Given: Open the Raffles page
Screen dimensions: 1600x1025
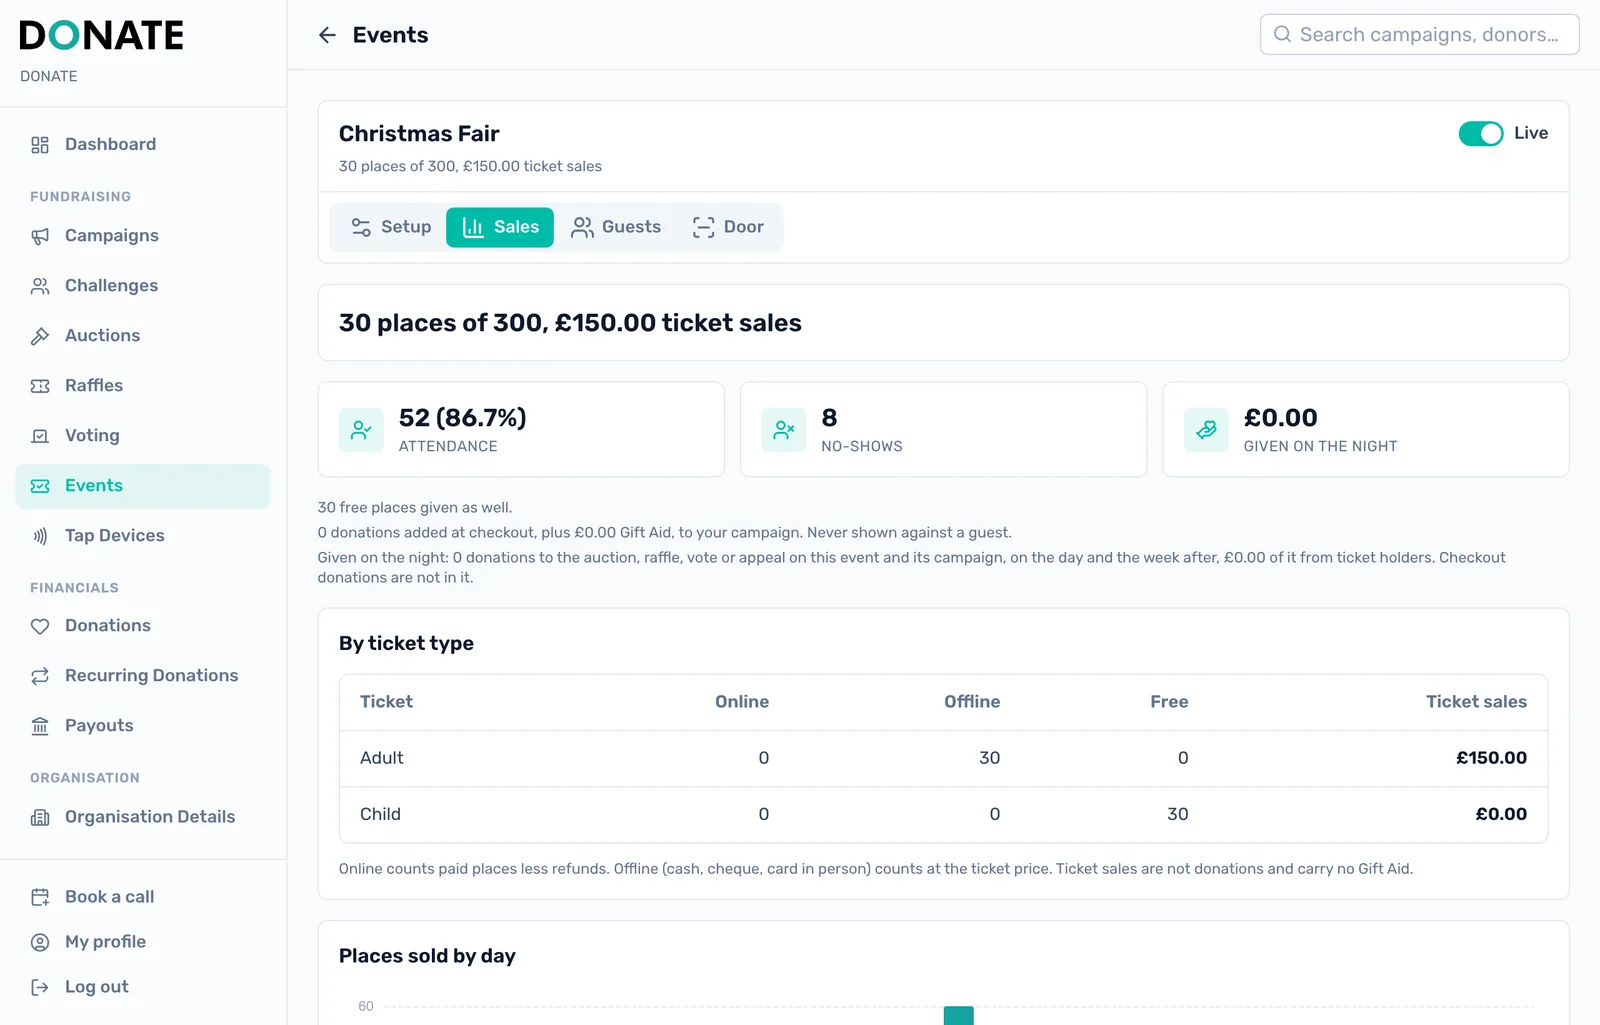Looking at the screenshot, I should click(x=143, y=386).
